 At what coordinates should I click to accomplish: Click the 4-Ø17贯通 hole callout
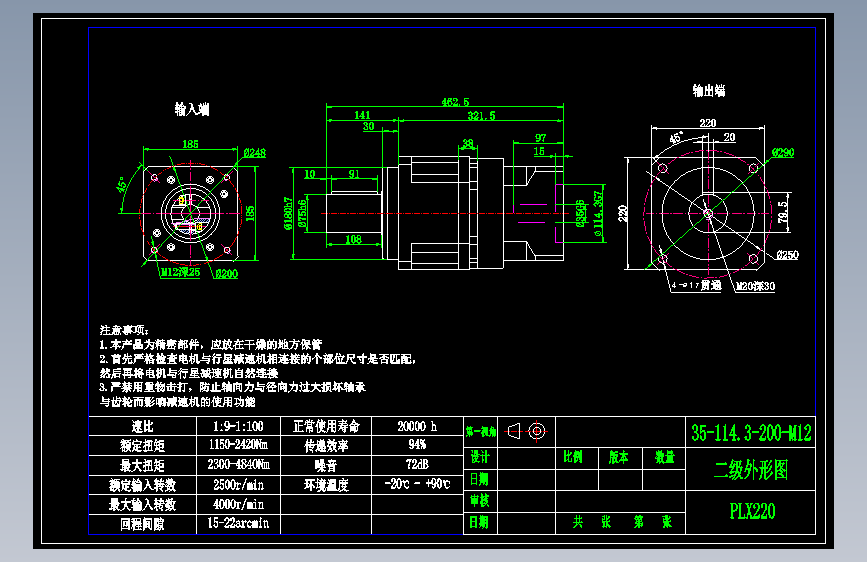tap(696, 285)
